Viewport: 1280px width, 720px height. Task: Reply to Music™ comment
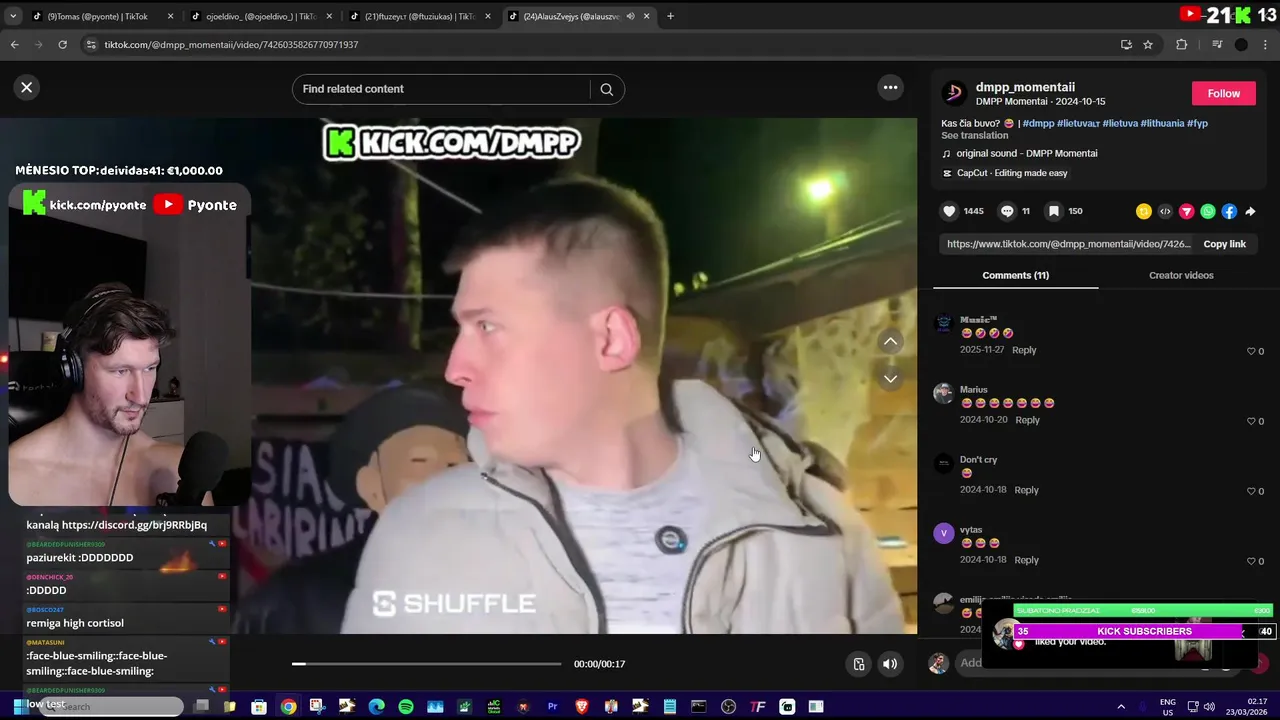coord(1024,350)
